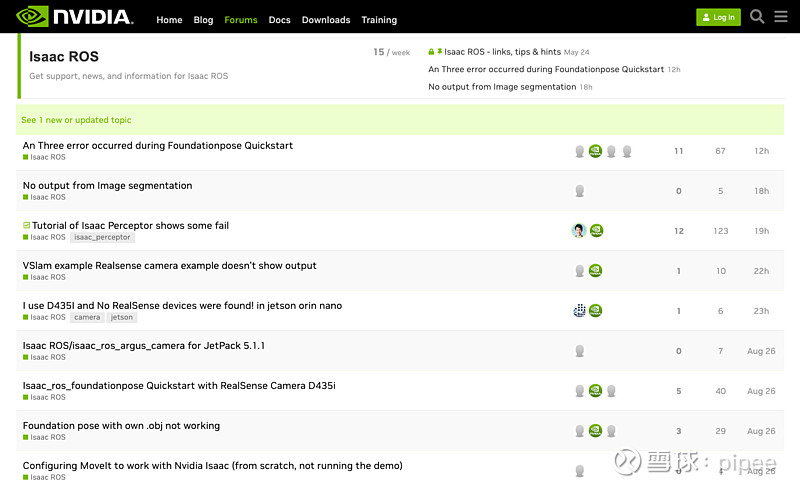Open the search magnifier icon
Screen dimensions: 800x487
click(757, 17)
